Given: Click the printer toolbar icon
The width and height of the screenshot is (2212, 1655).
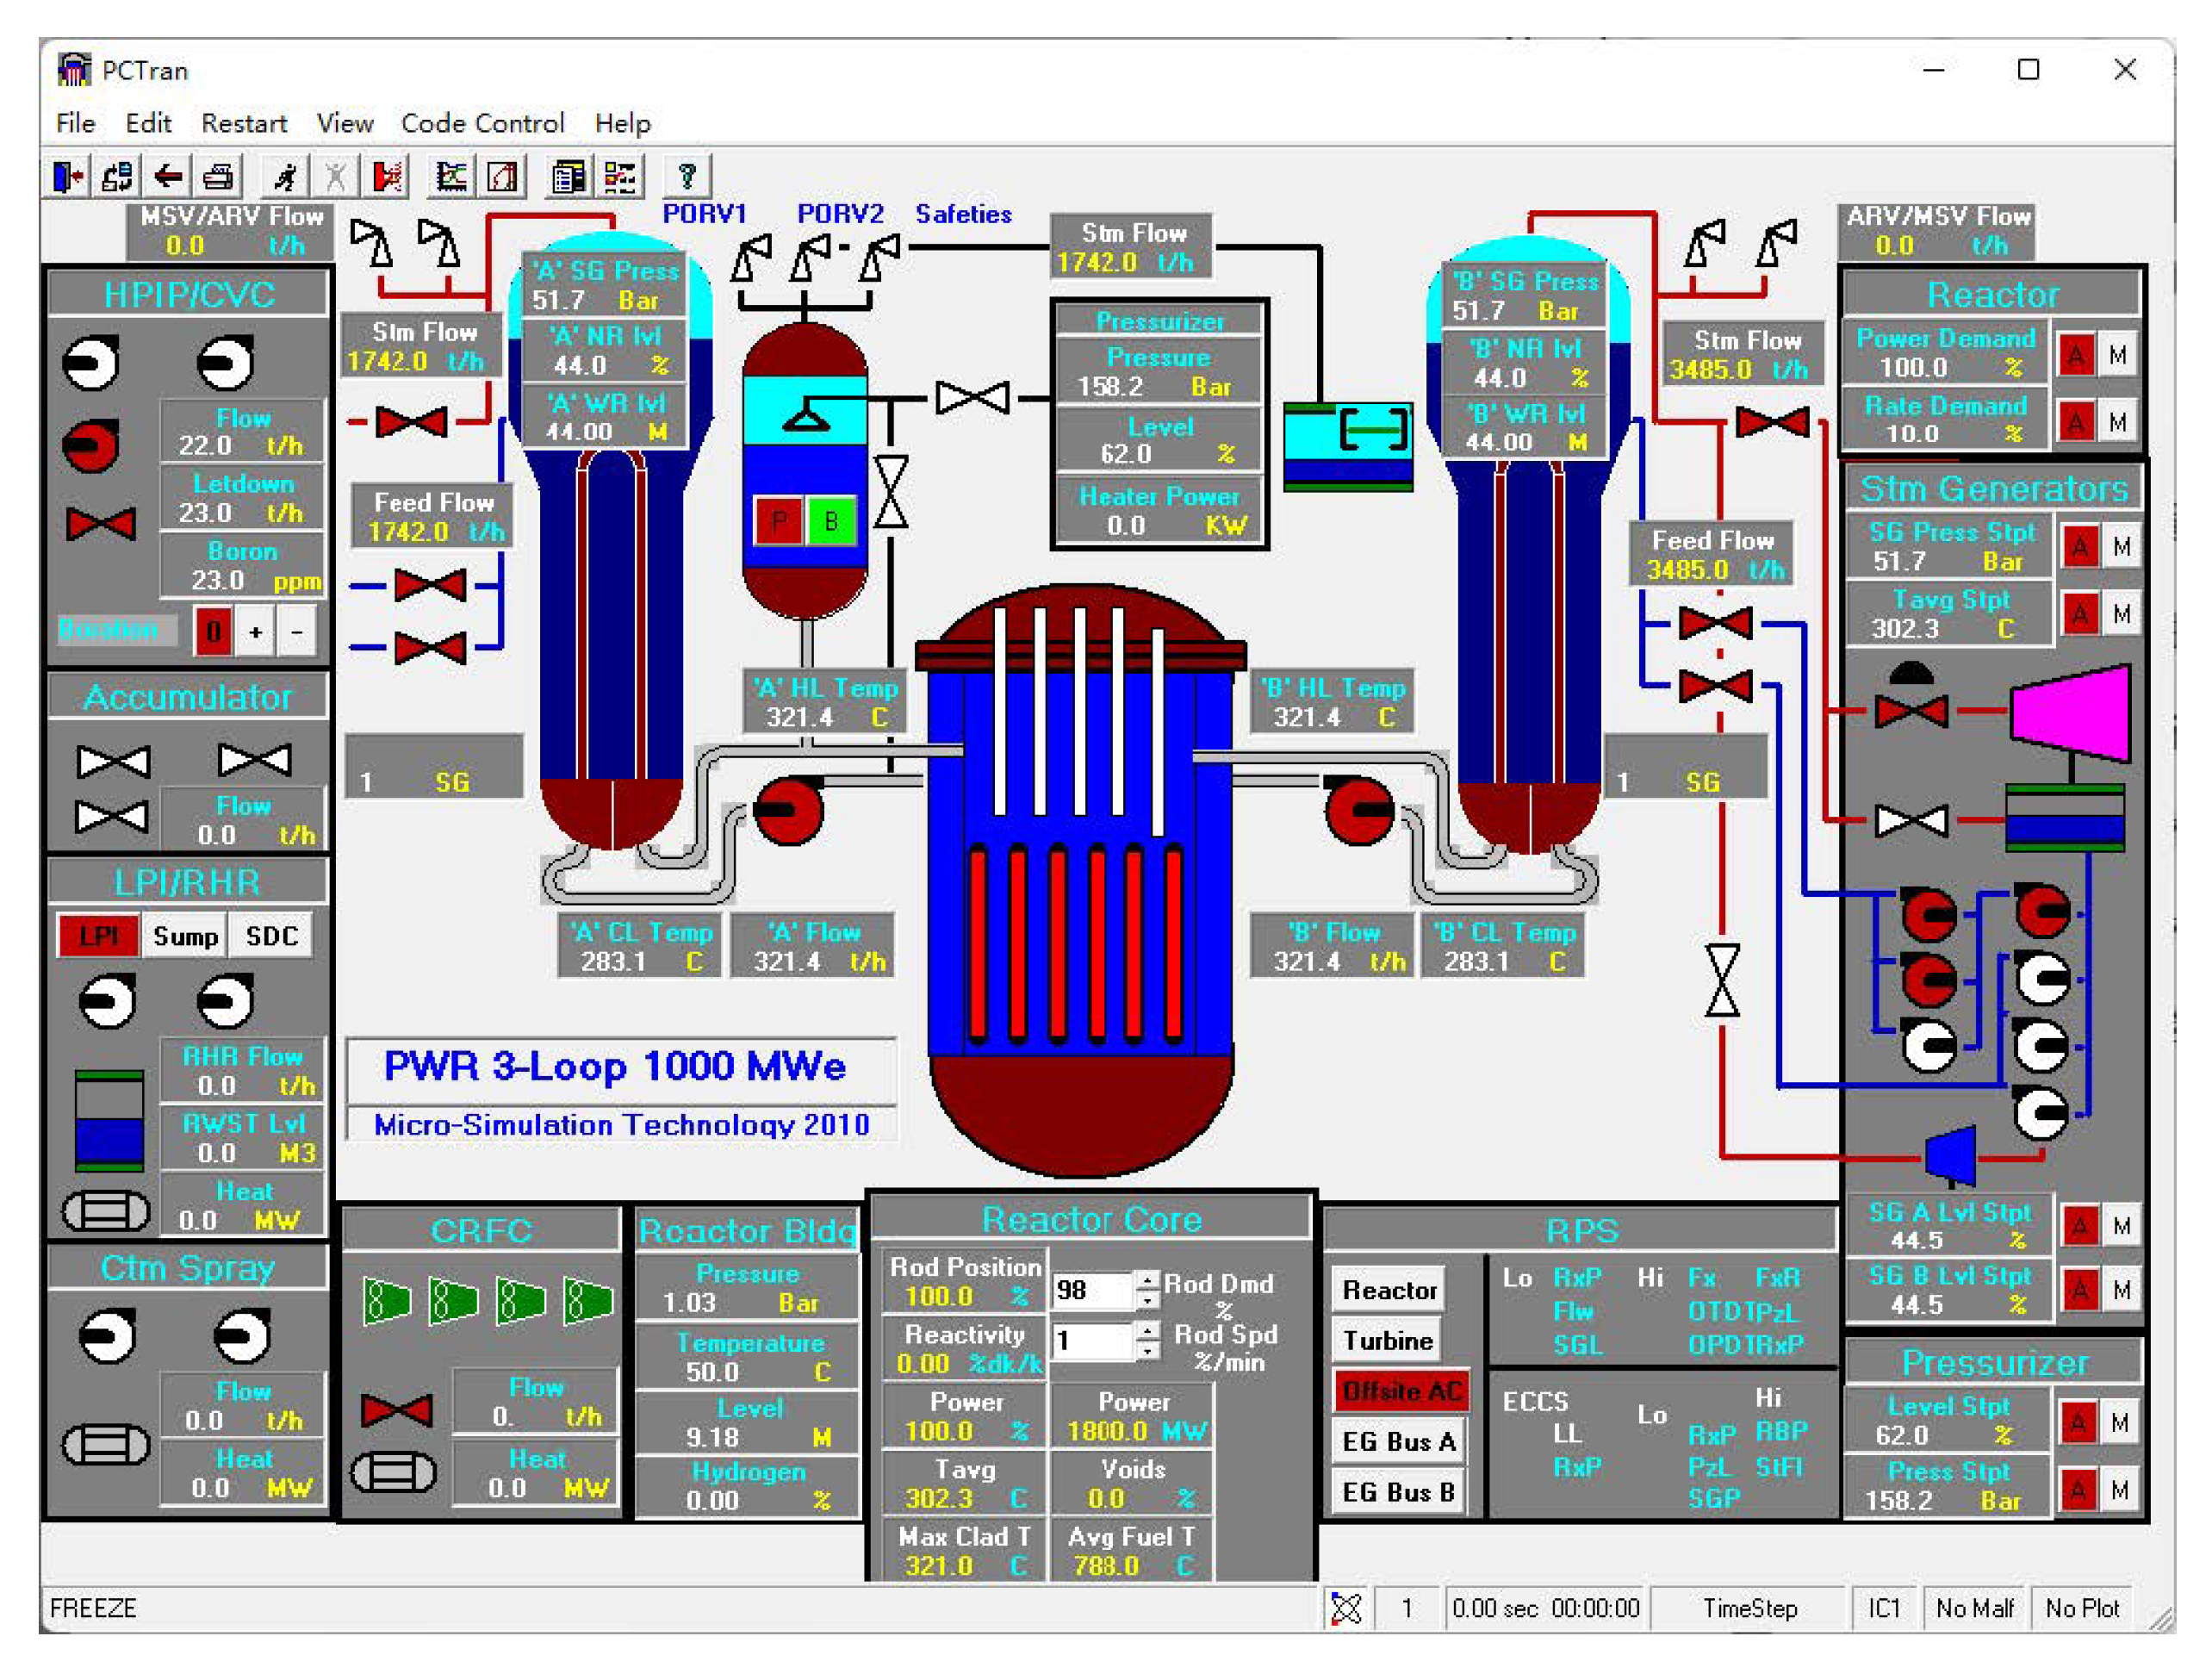Looking at the screenshot, I should tap(218, 177).
